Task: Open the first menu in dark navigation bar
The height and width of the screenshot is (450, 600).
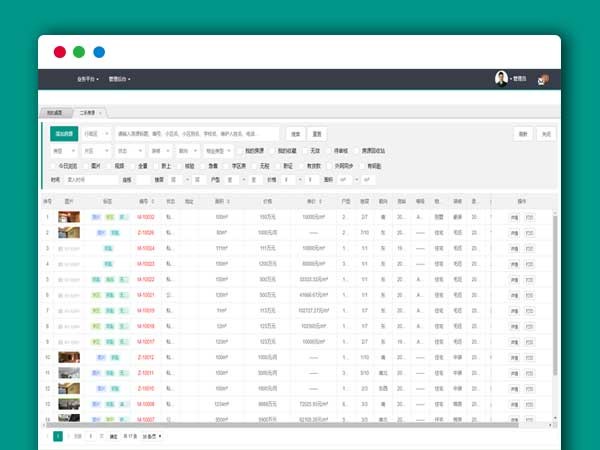Action: click(87, 79)
